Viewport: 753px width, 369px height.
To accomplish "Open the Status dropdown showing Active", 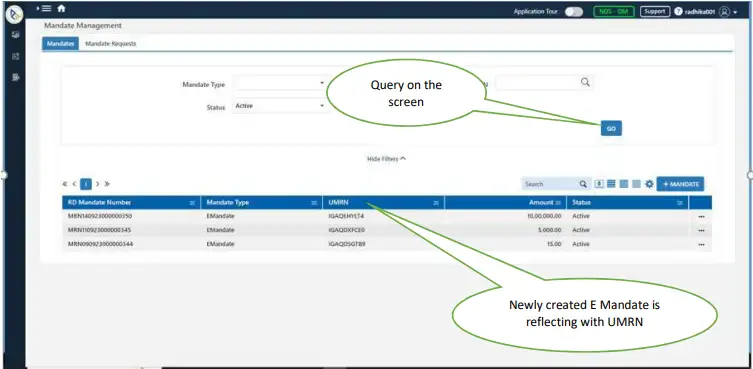I will [x=280, y=106].
